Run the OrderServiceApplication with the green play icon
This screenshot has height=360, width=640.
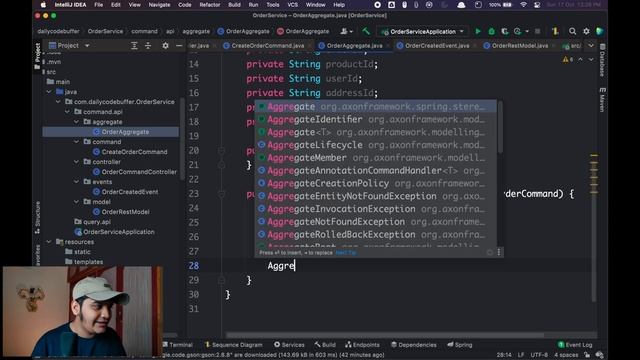(x=478, y=31)
